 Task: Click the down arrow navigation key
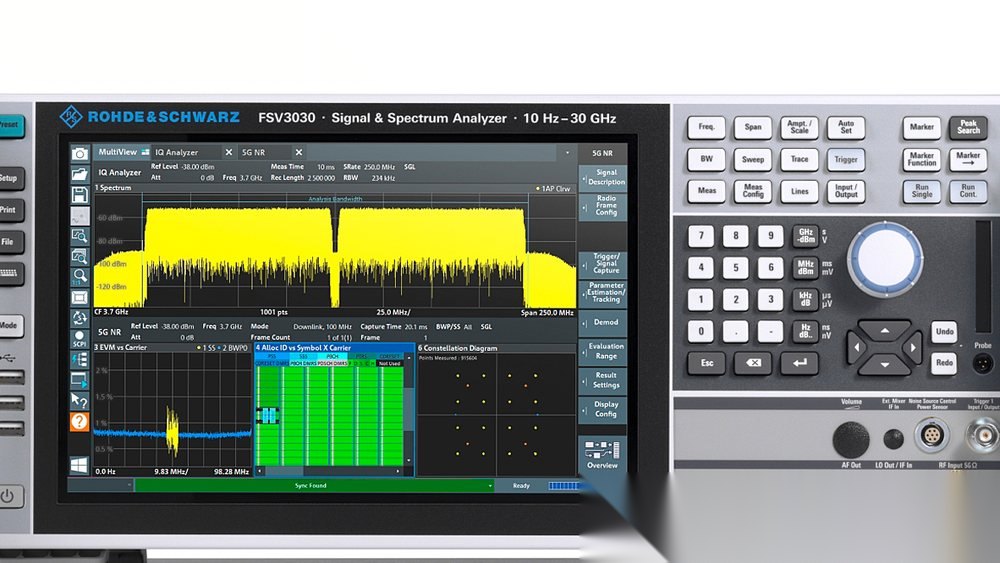(885, 365)
